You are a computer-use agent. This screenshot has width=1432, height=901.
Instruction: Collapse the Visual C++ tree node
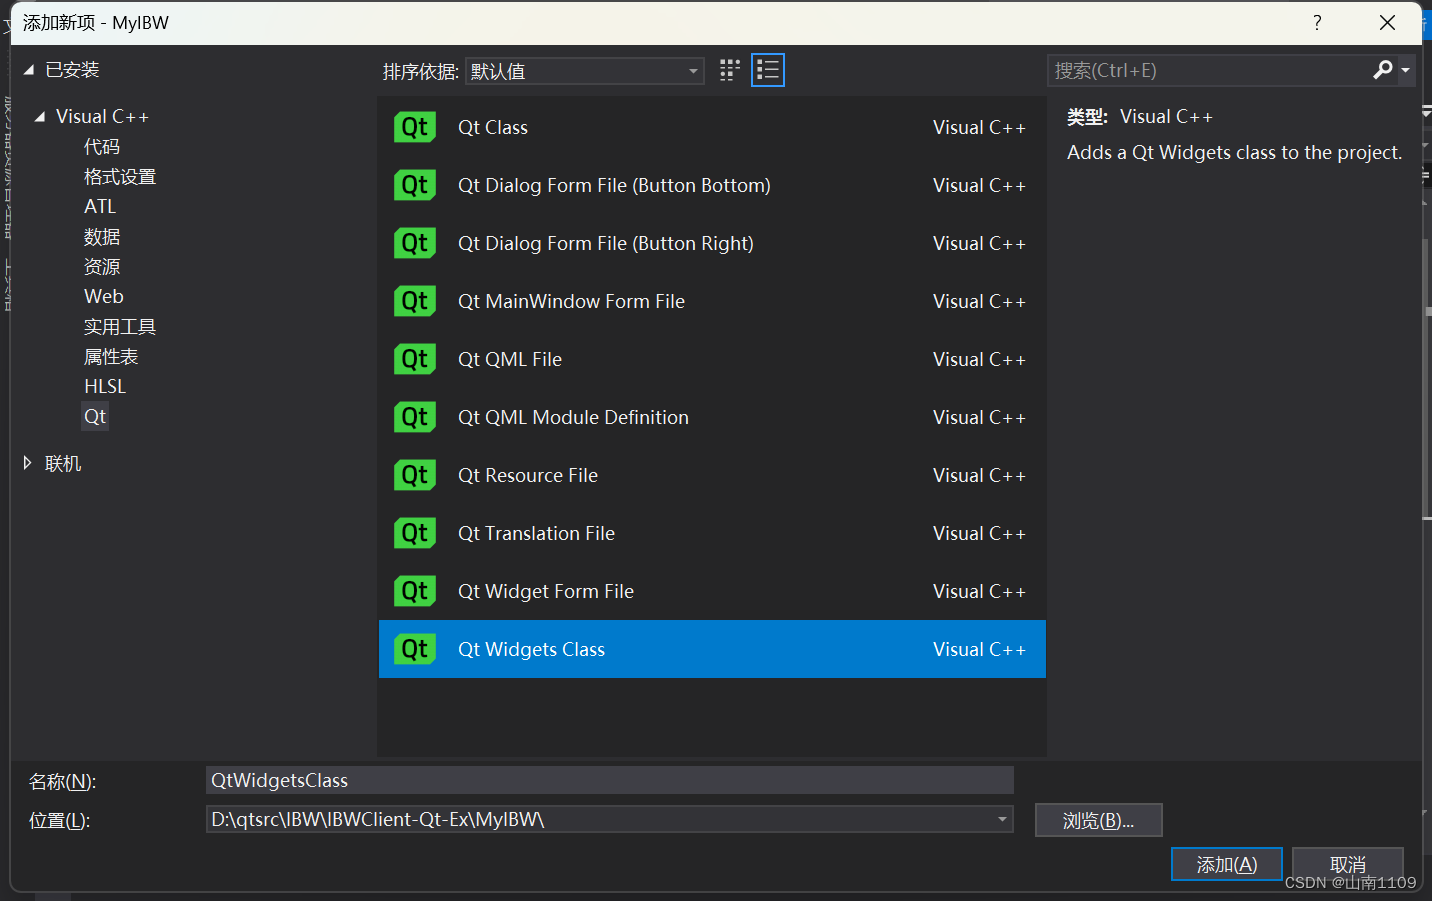[x=40, y=117]
